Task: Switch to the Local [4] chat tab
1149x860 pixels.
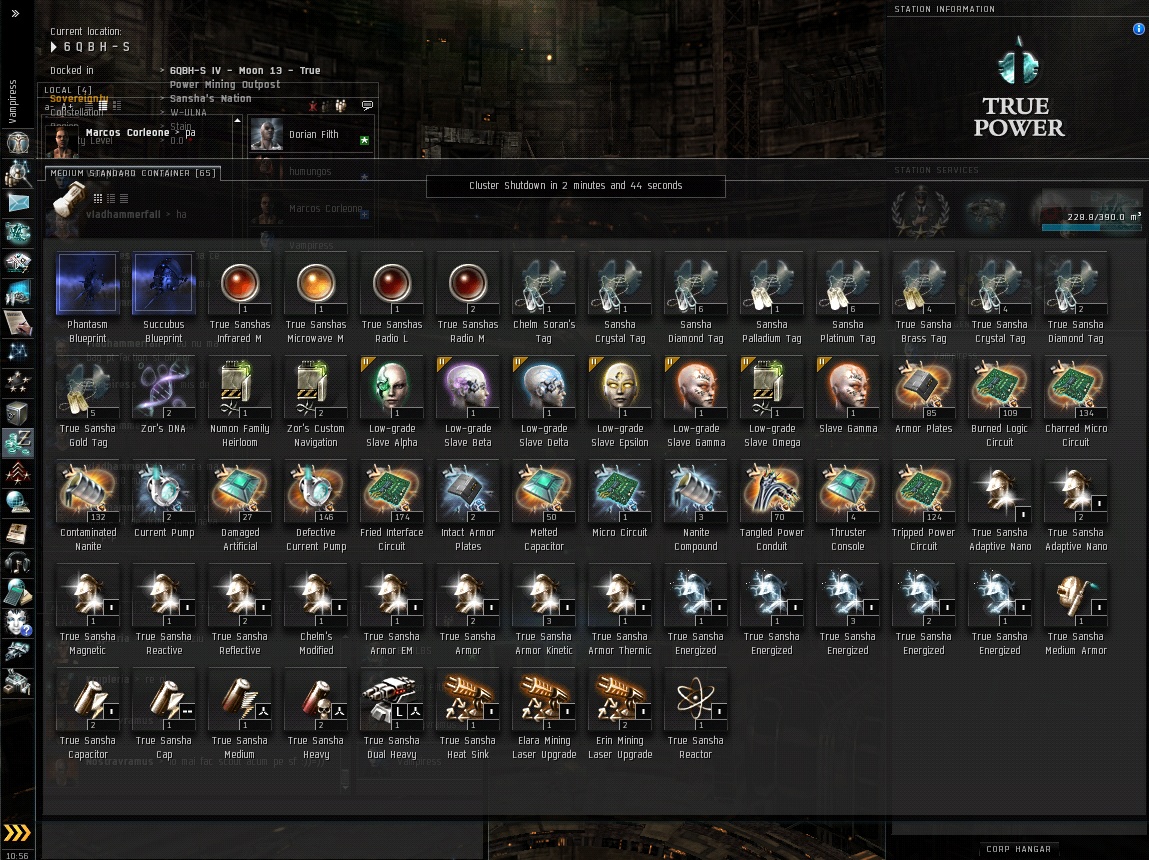Action: [68, 90]
